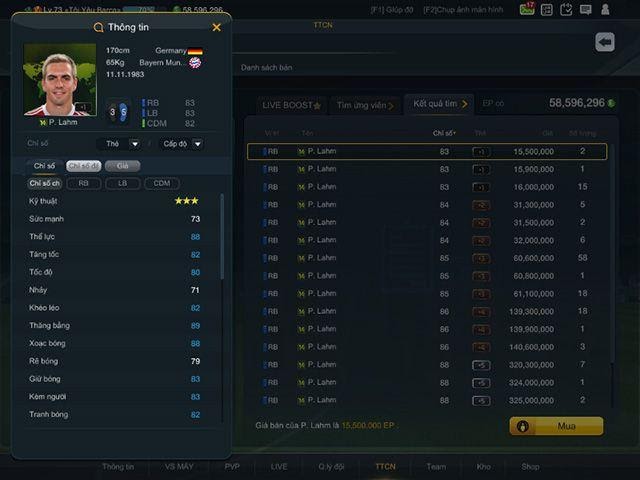Click the search magnifier icon beside Thông tin

click(98, 28)
